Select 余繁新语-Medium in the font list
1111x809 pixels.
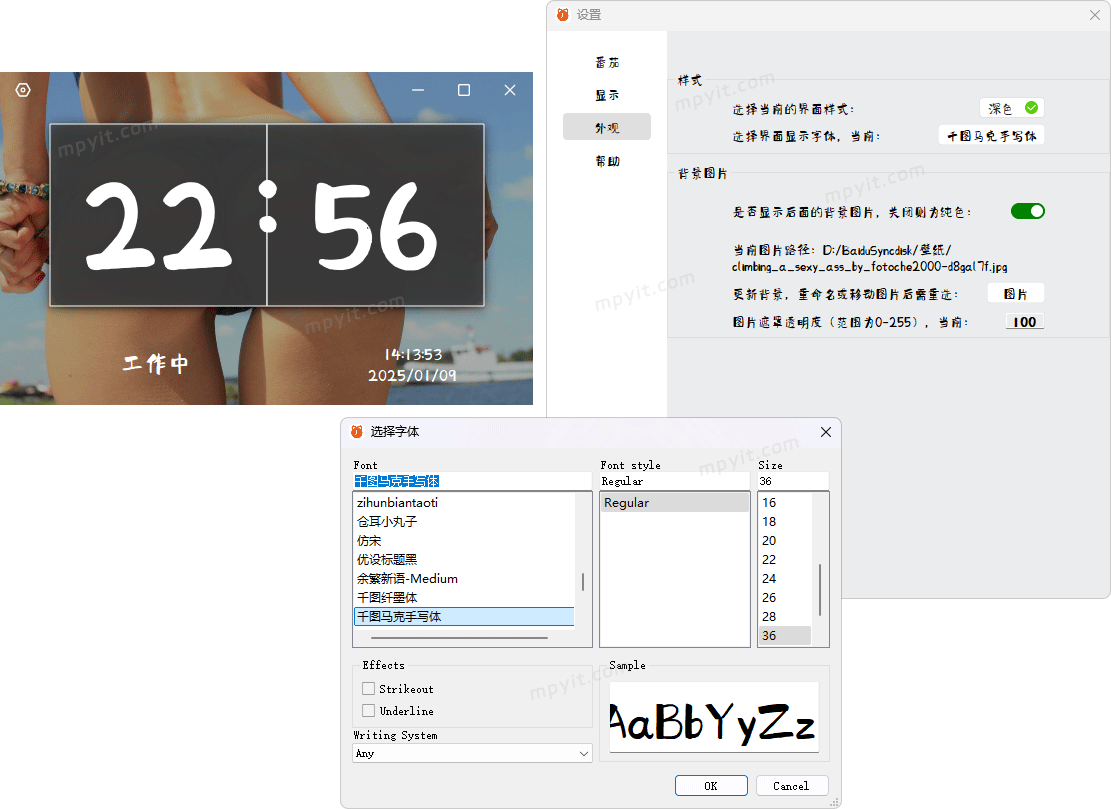pos(464,579)
